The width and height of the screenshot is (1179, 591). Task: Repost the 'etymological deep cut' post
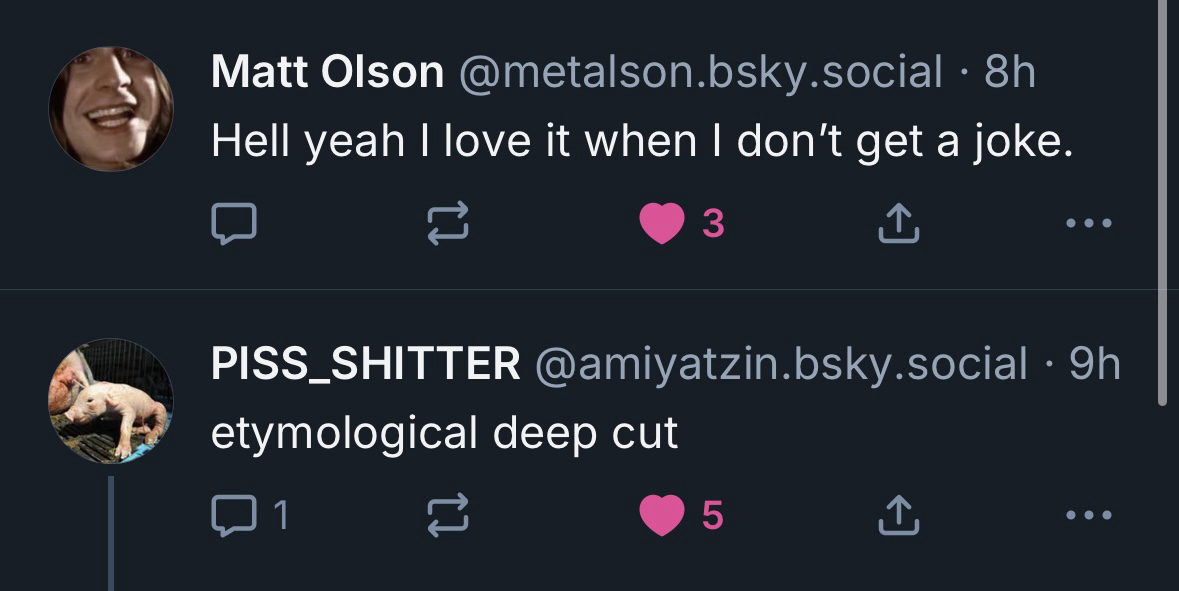pyautogui.click(x=448, y=515)
